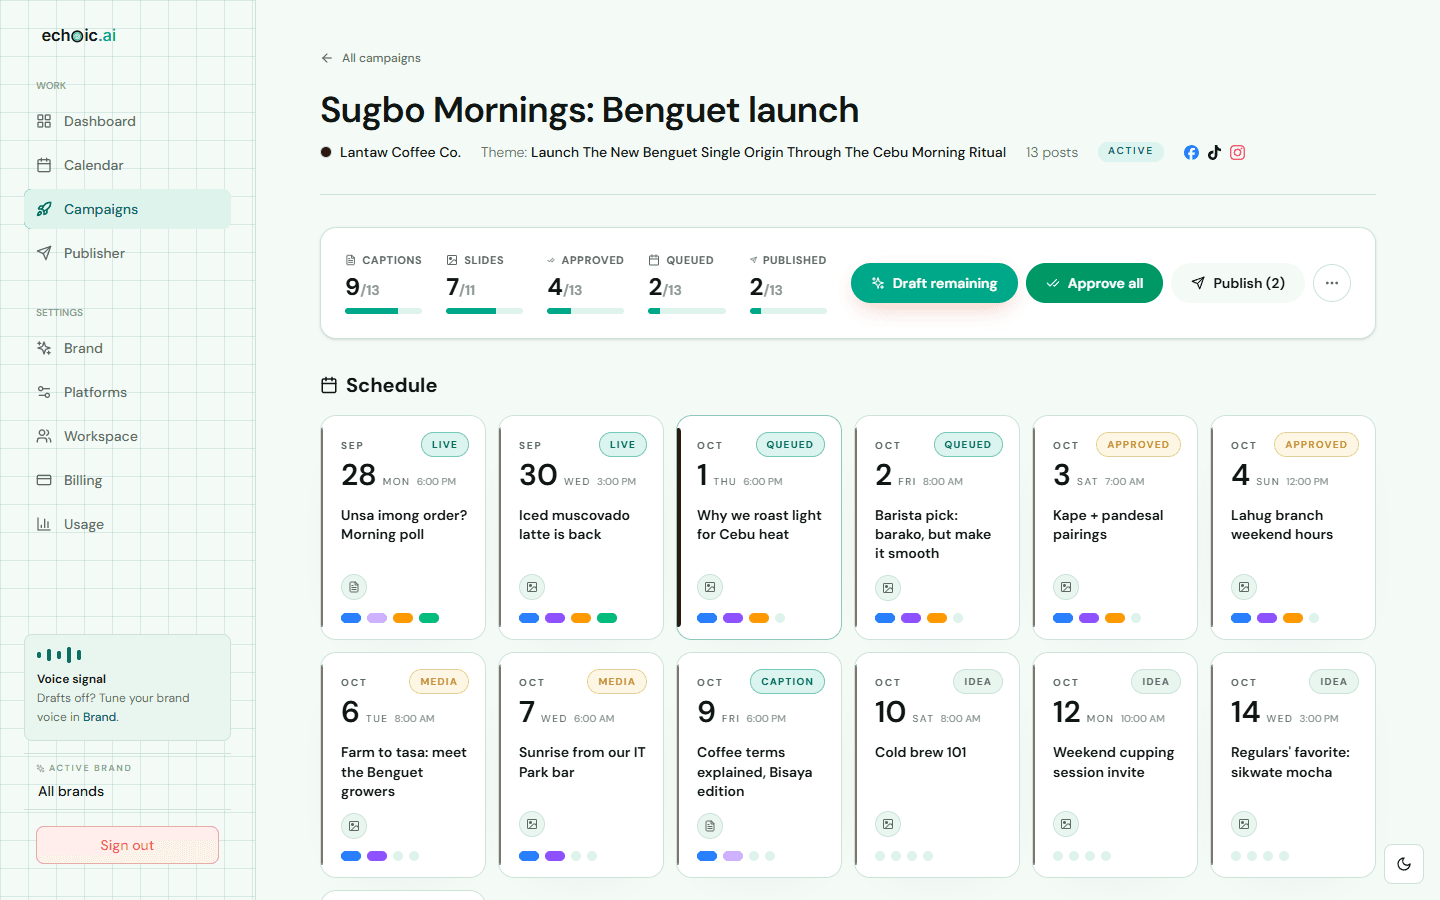The image size is (1440, 900).
Task: Click image icon on Farm to tasa card
Action: (x=354, y=826)
